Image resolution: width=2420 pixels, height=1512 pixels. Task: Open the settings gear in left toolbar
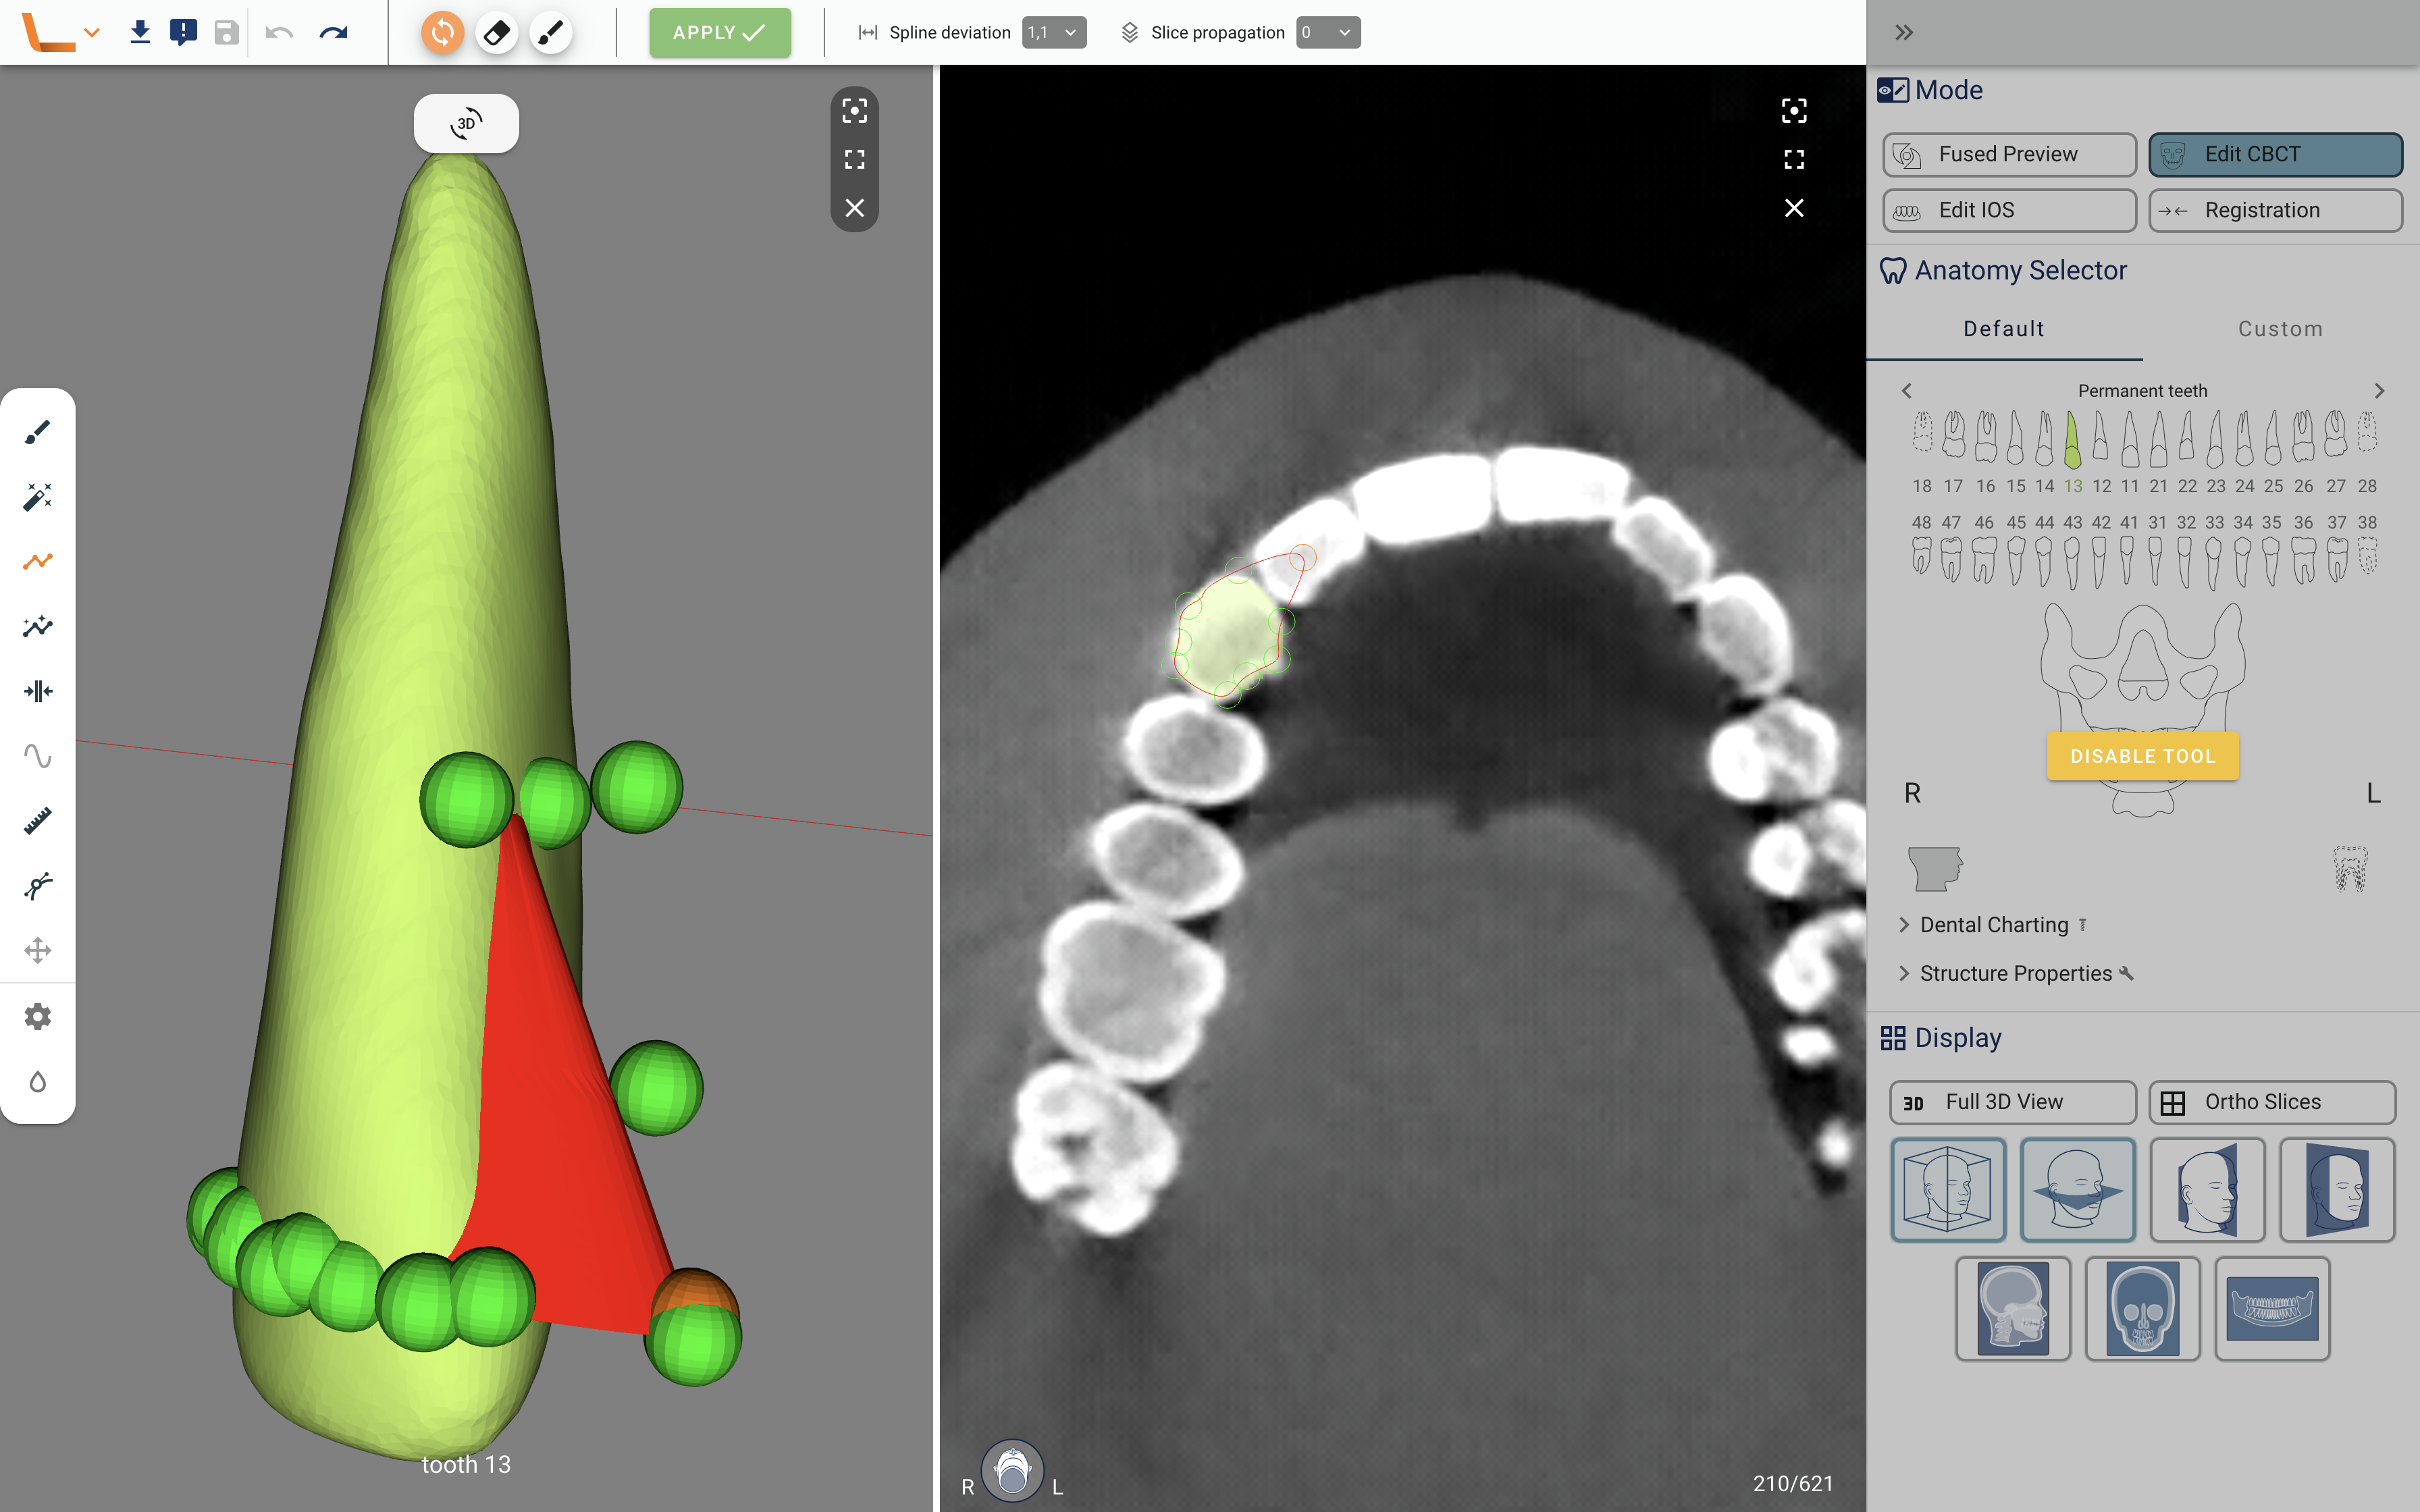tap(37, 1017)
